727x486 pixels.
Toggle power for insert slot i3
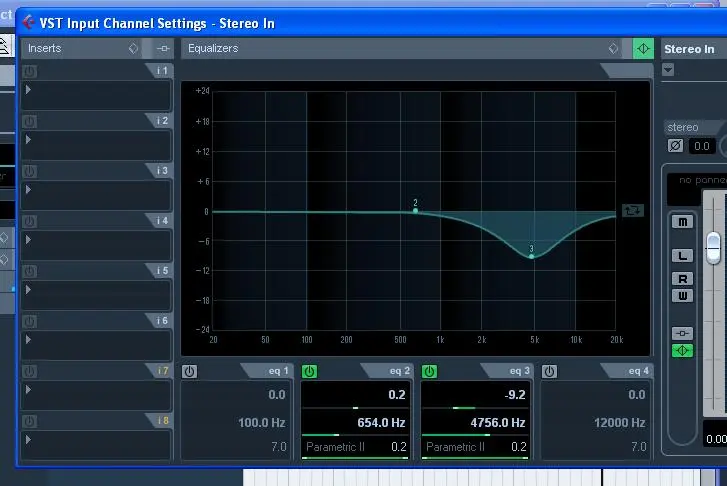click(x=30, y=172)
